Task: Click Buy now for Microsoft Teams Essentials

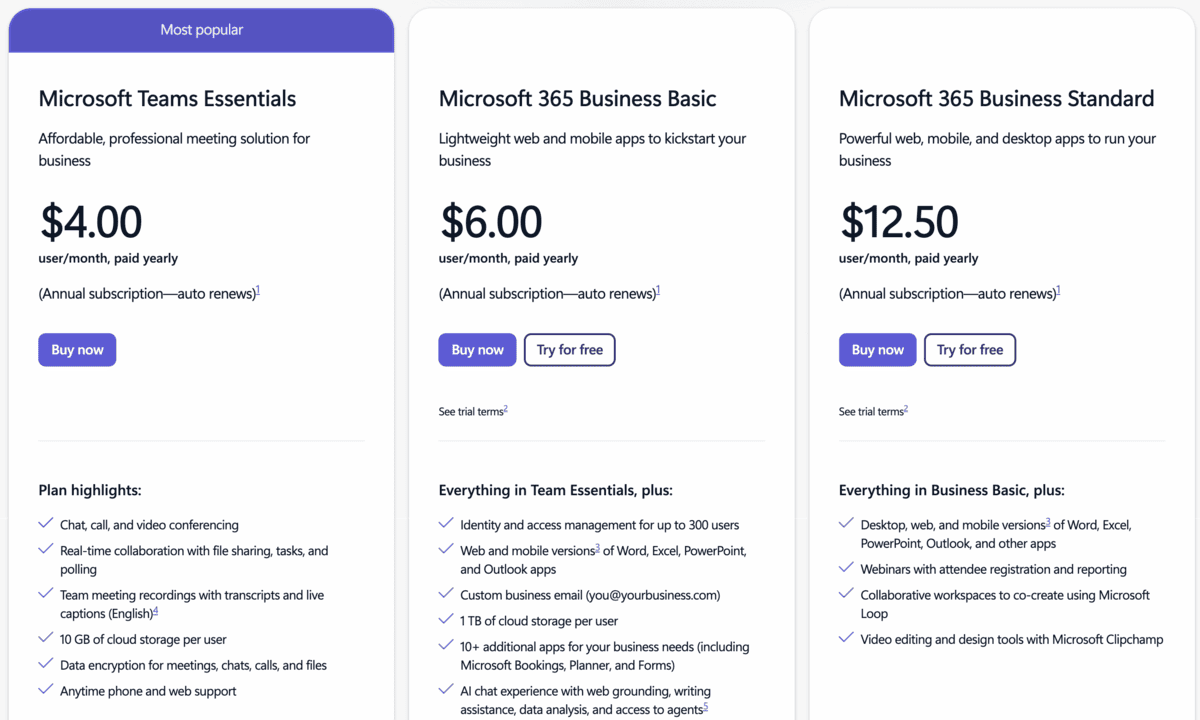Action: pyautogui.click(x=77, y=349)
